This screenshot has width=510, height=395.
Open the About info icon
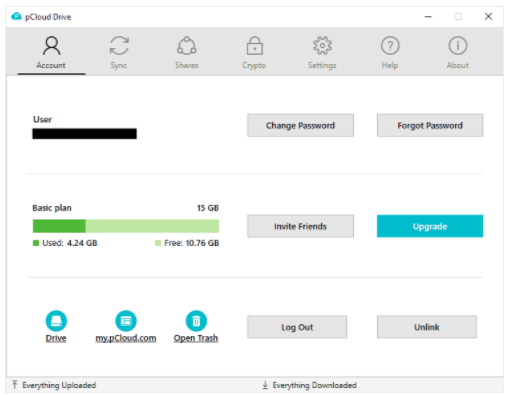[x=458, y=46]
